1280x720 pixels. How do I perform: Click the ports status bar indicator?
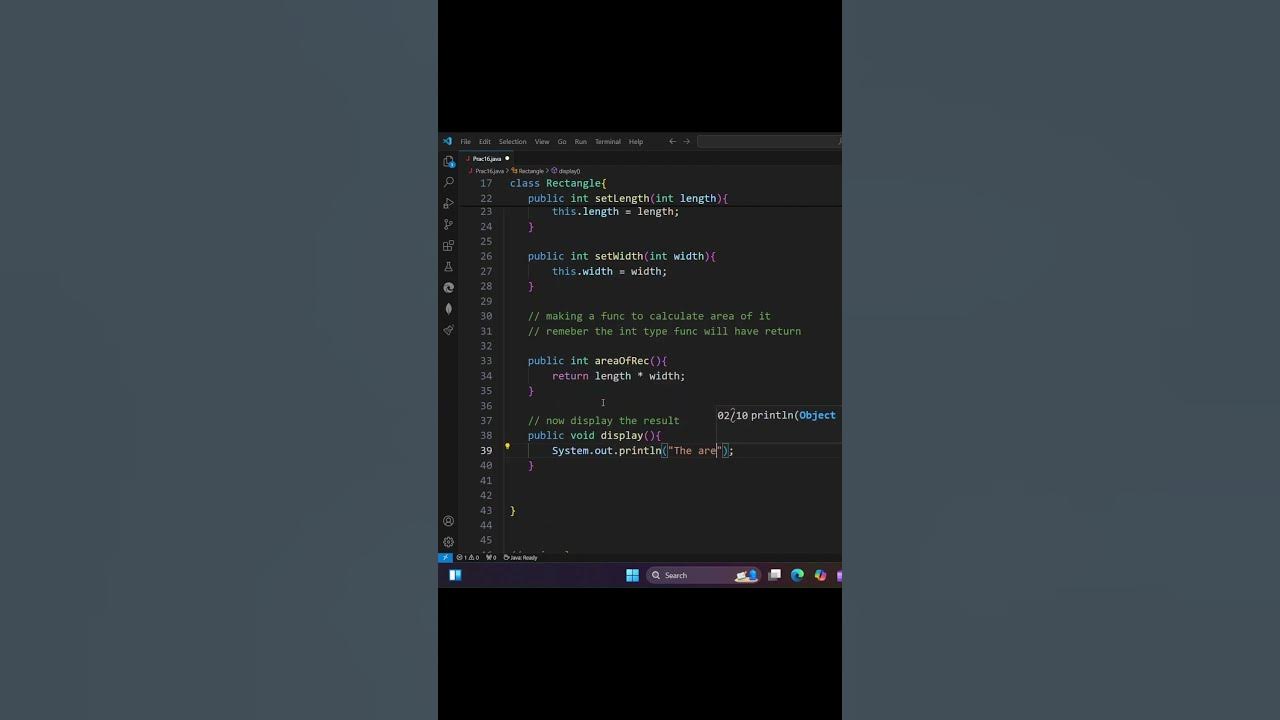[x=491, y=557]
